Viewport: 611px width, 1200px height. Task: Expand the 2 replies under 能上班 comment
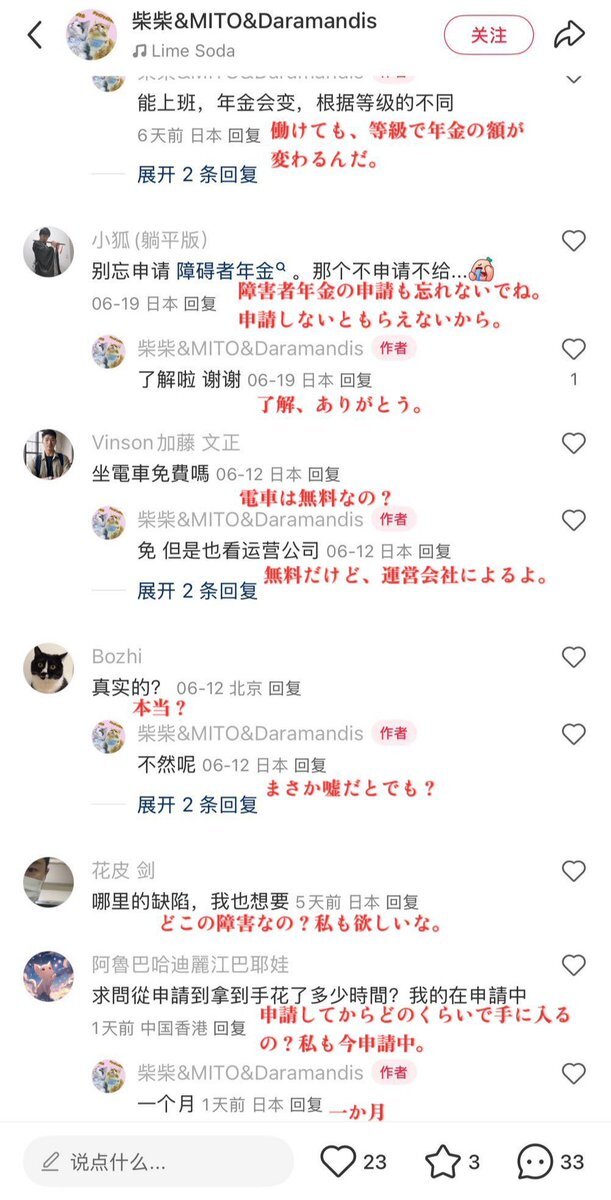pos(197,174)
